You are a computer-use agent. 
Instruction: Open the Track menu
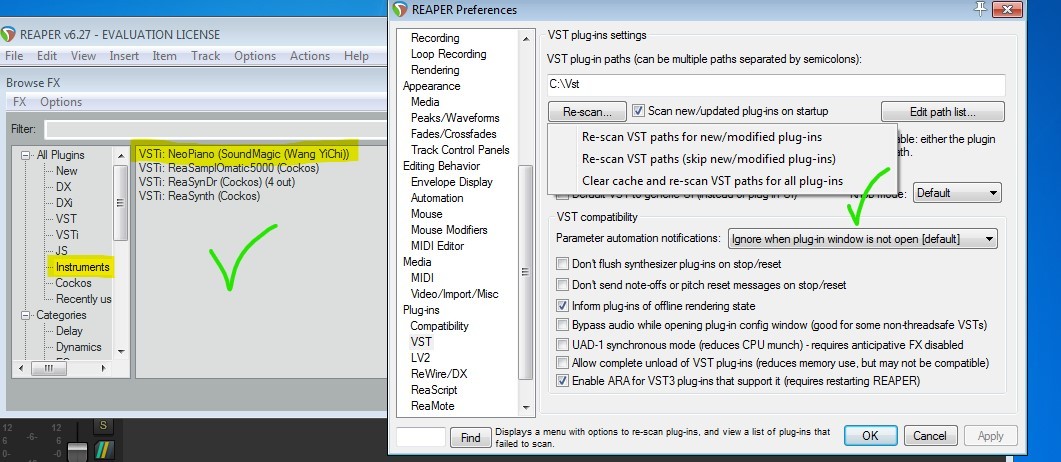point(206,56)
